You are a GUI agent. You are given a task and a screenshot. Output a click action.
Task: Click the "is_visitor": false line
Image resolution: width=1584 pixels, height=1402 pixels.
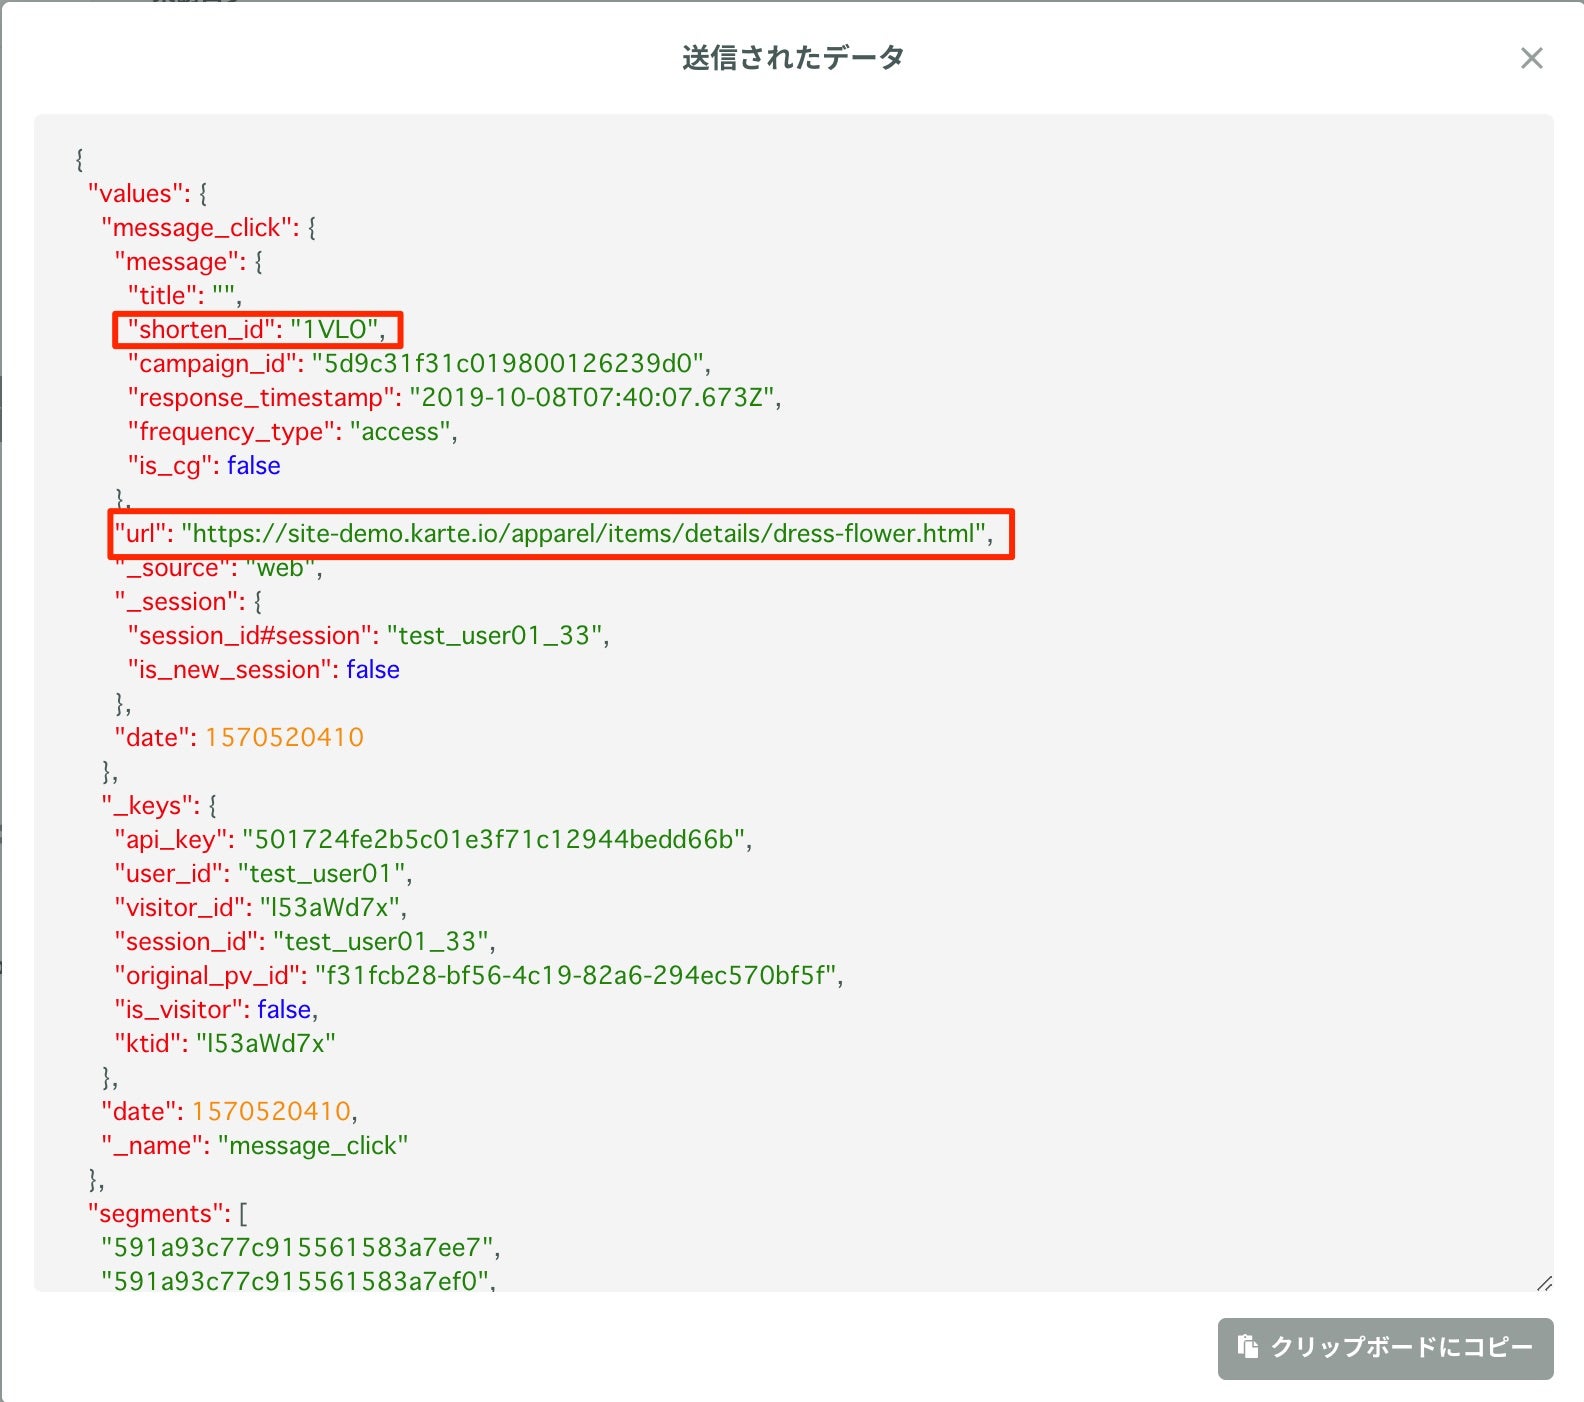[x=216, y=1009]
